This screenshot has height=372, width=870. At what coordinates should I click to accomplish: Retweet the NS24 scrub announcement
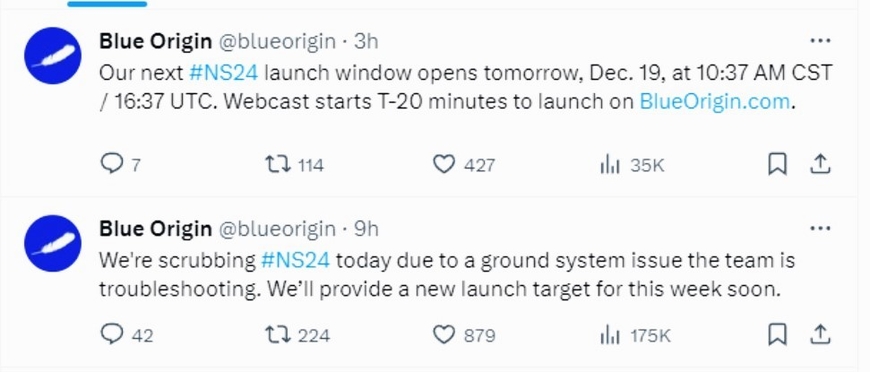pos(297,335)
